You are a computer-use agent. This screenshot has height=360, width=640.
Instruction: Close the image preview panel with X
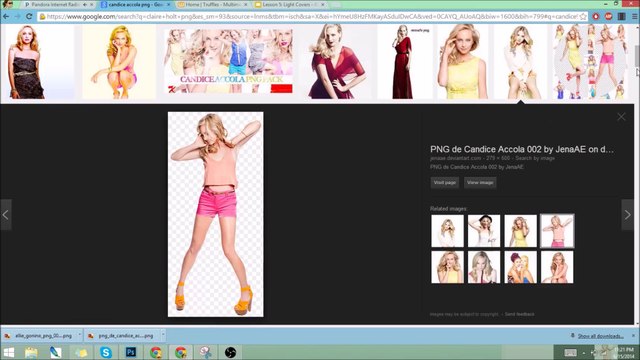[621, 117]
